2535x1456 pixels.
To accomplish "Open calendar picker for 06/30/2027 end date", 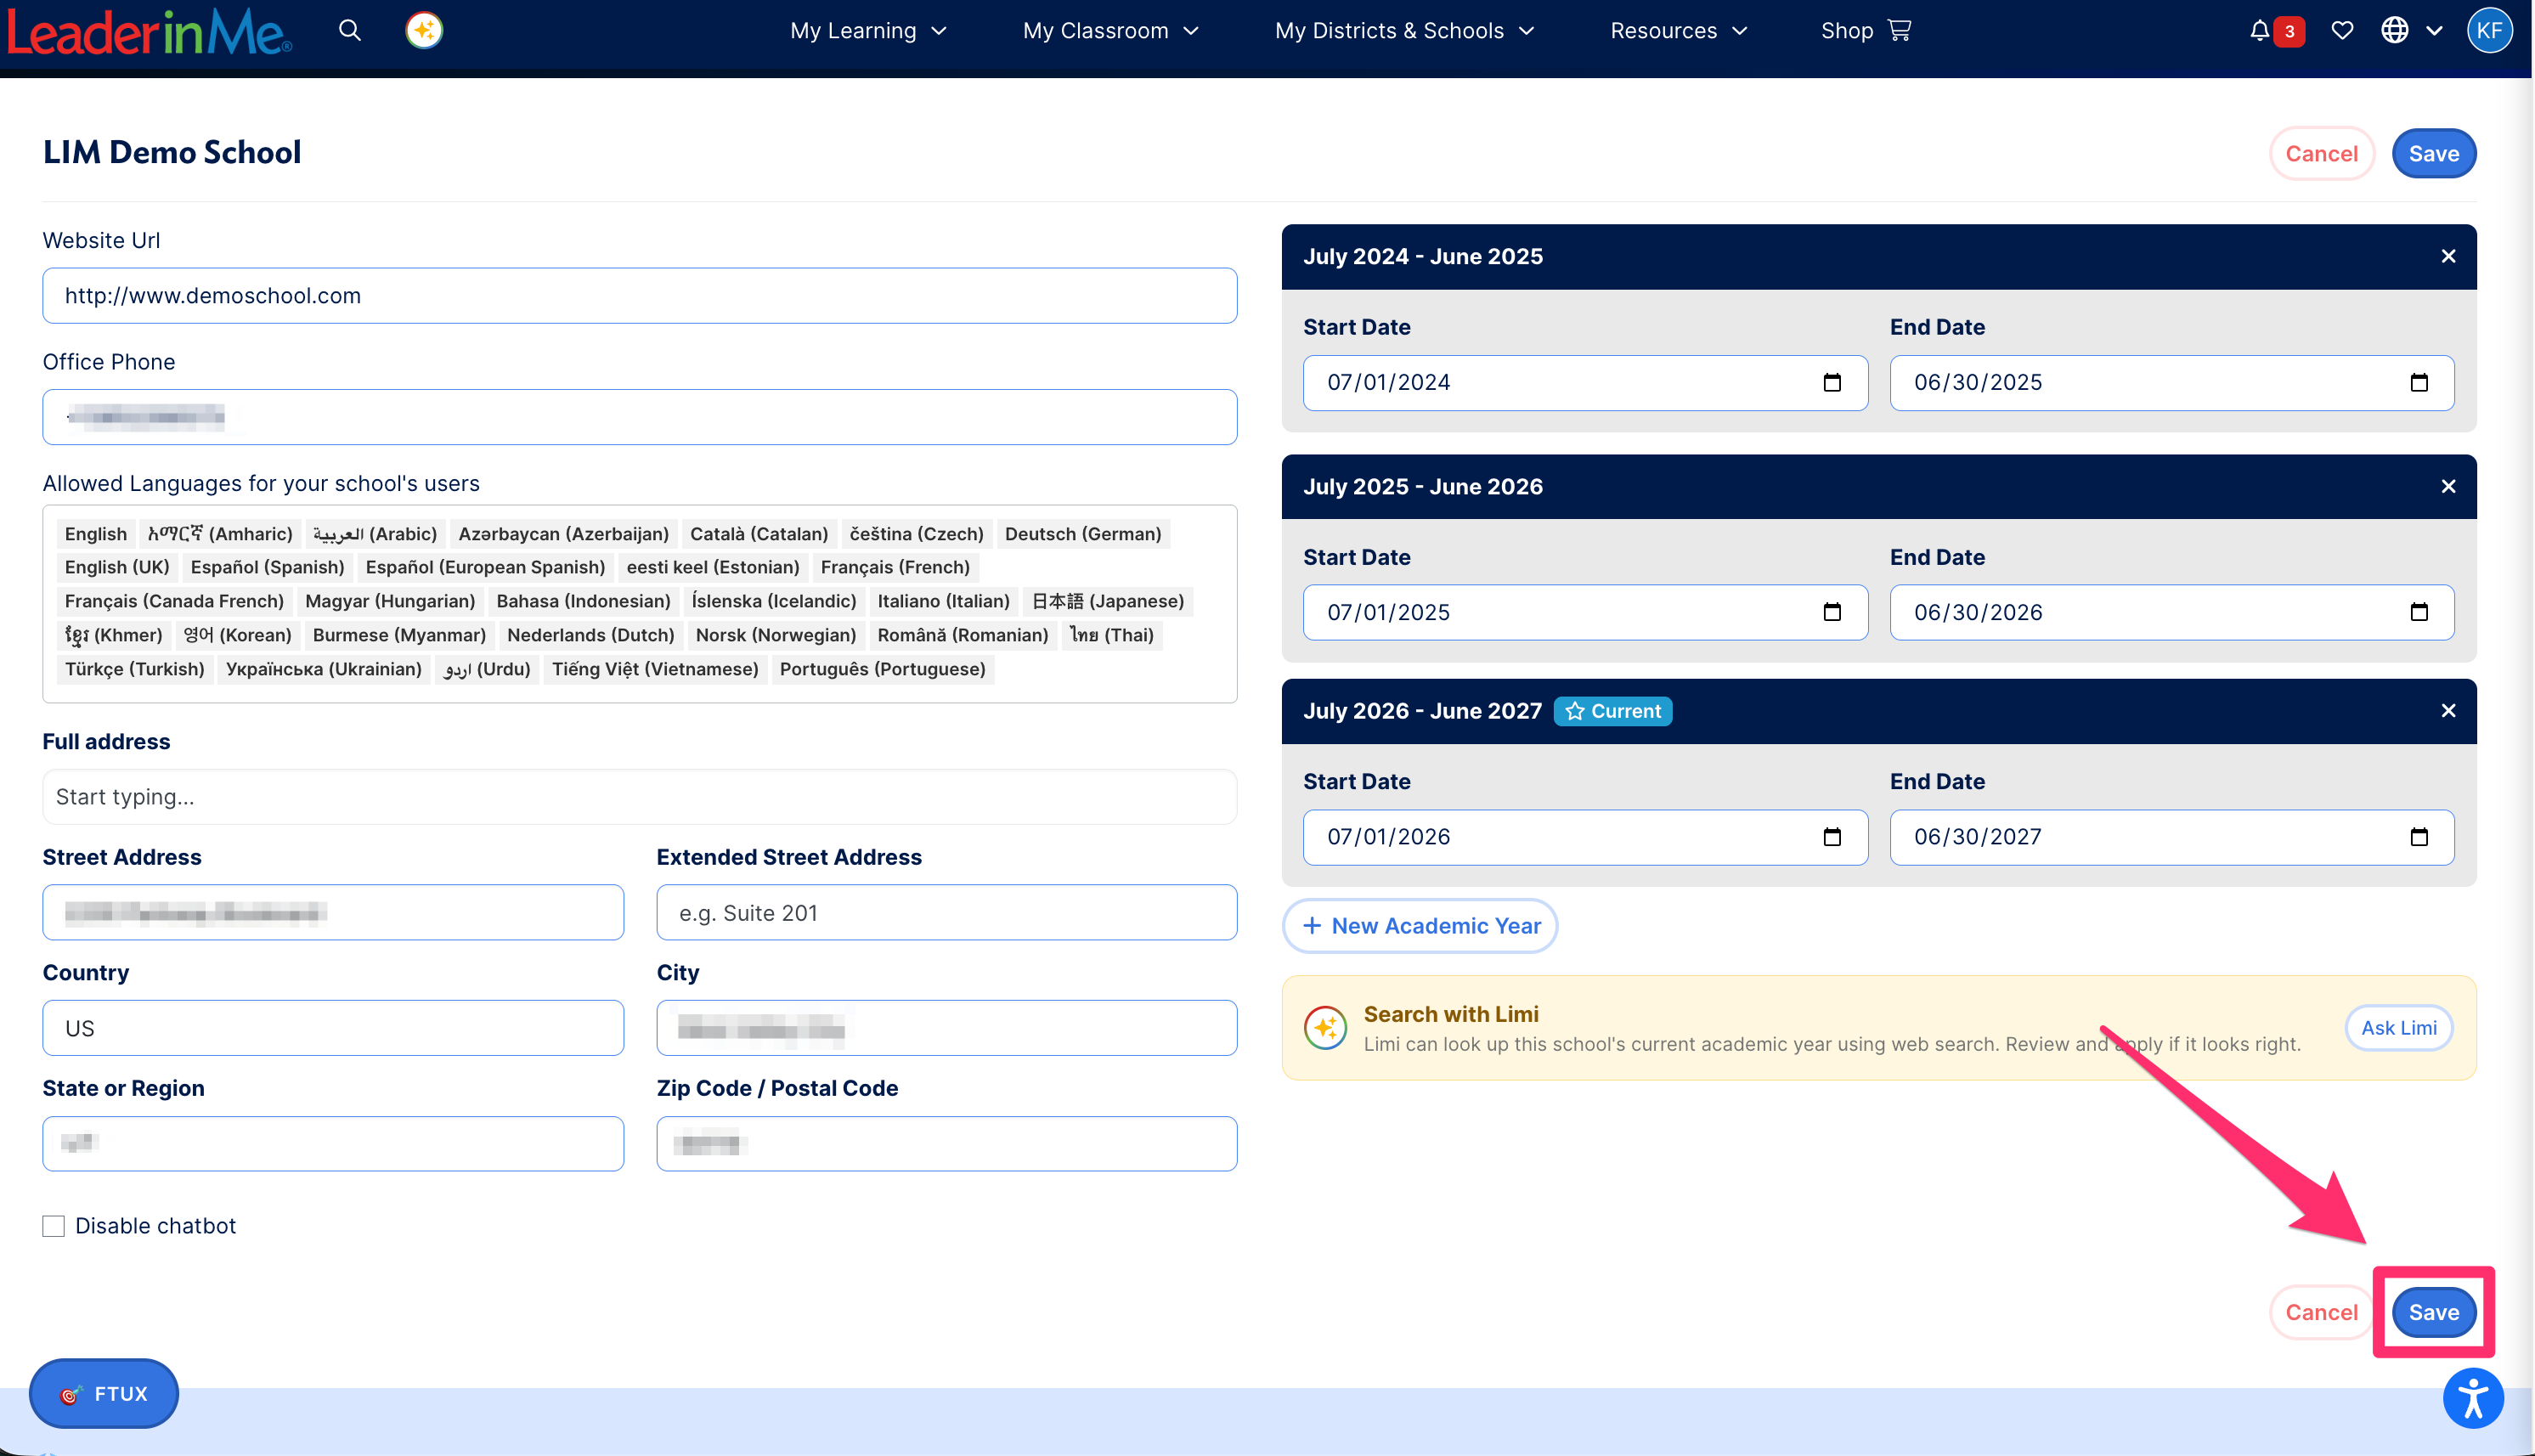I will (2418, 837).
